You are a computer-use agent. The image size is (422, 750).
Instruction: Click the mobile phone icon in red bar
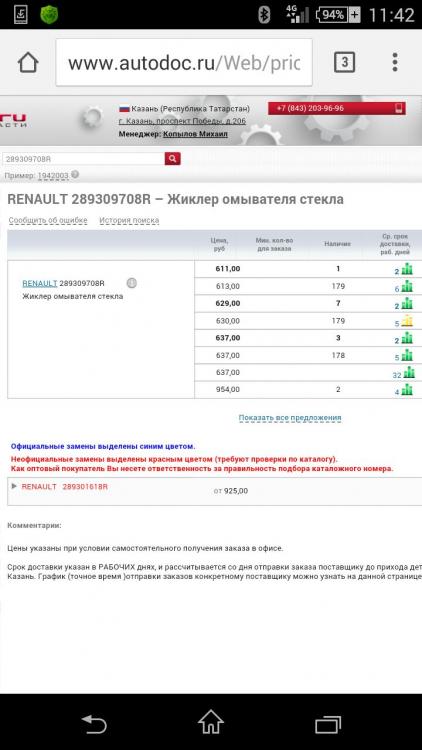coord(398,109)
